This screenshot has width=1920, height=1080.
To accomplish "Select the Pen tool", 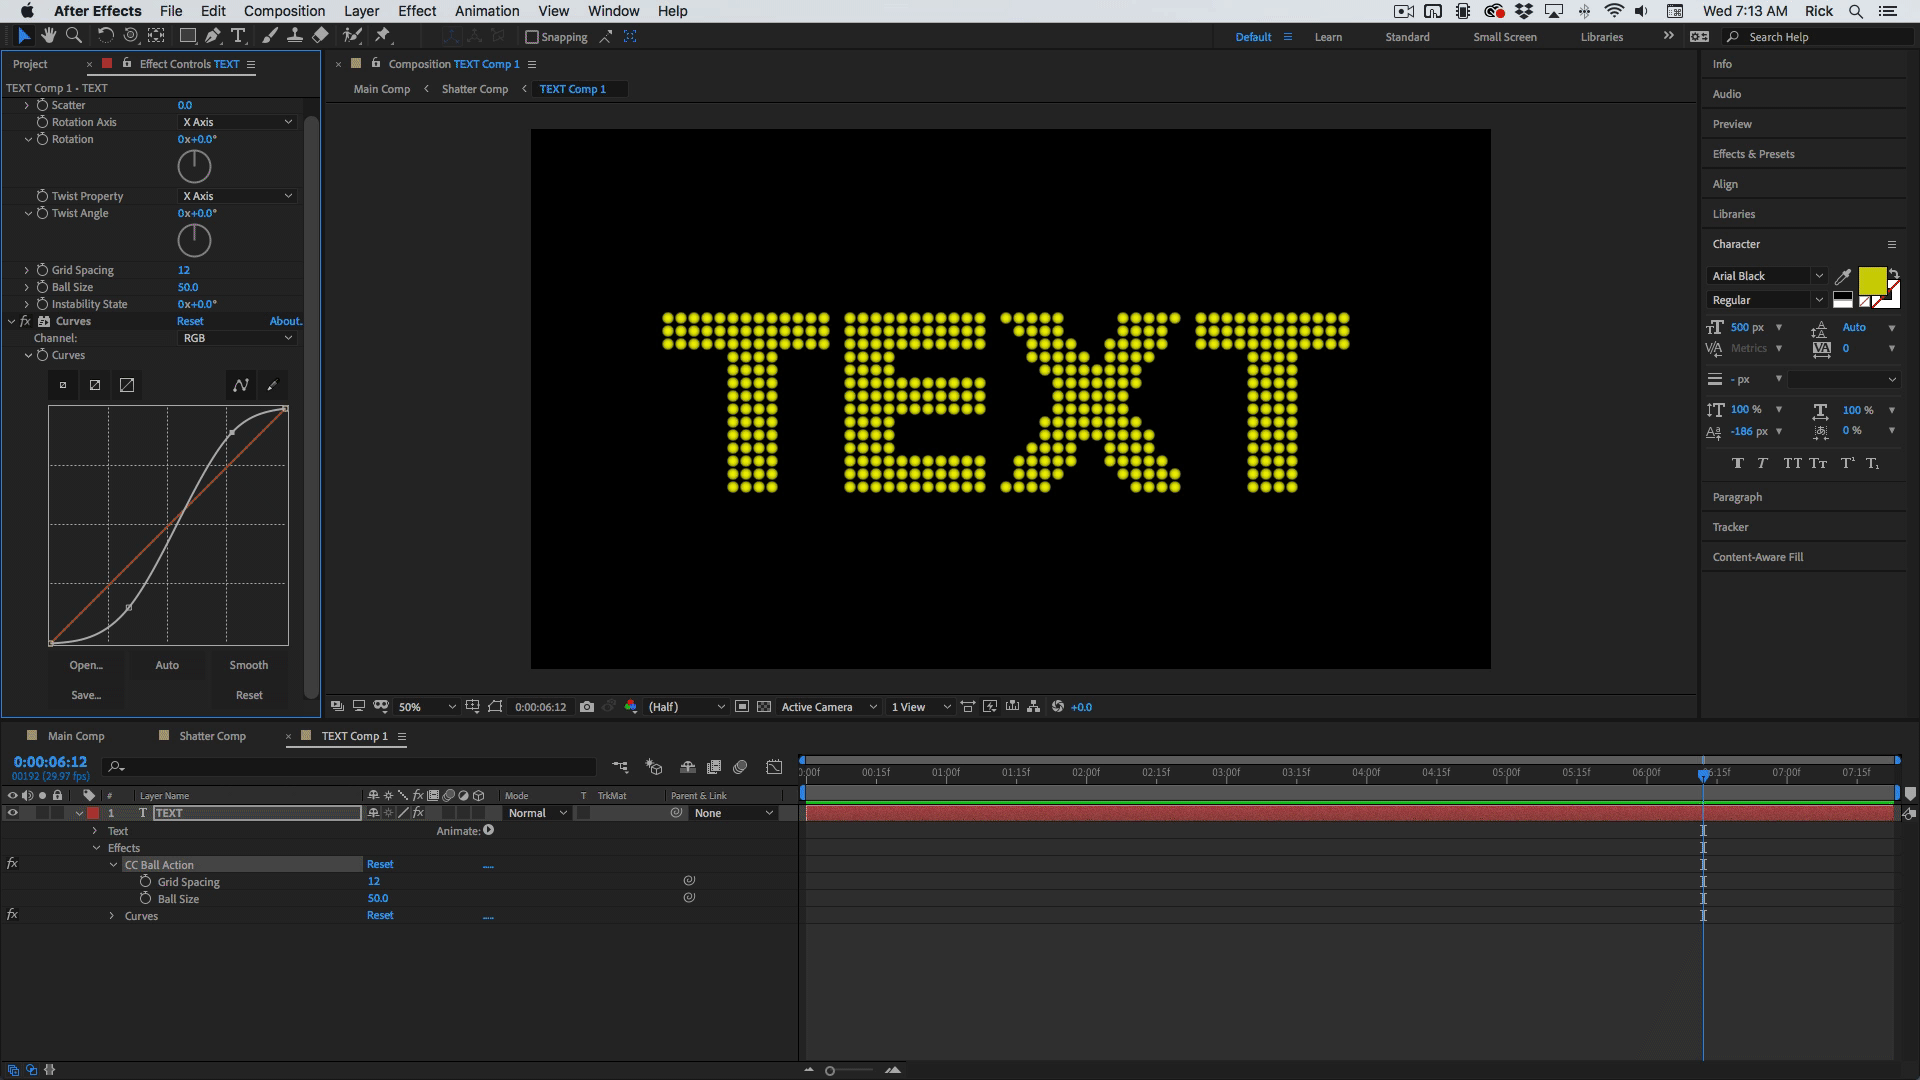I will pyautogui.click(x=213, y=36).
